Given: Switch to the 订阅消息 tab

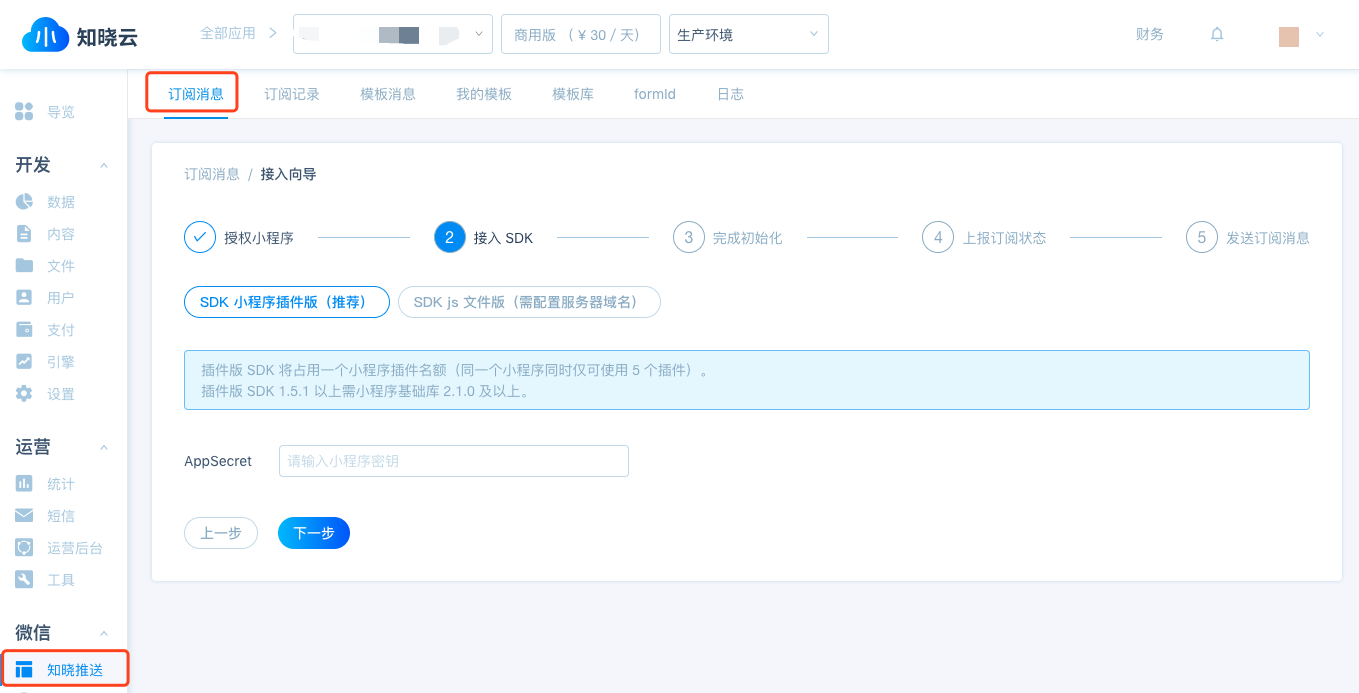Looking at the screenshot, I should point(196,94).
